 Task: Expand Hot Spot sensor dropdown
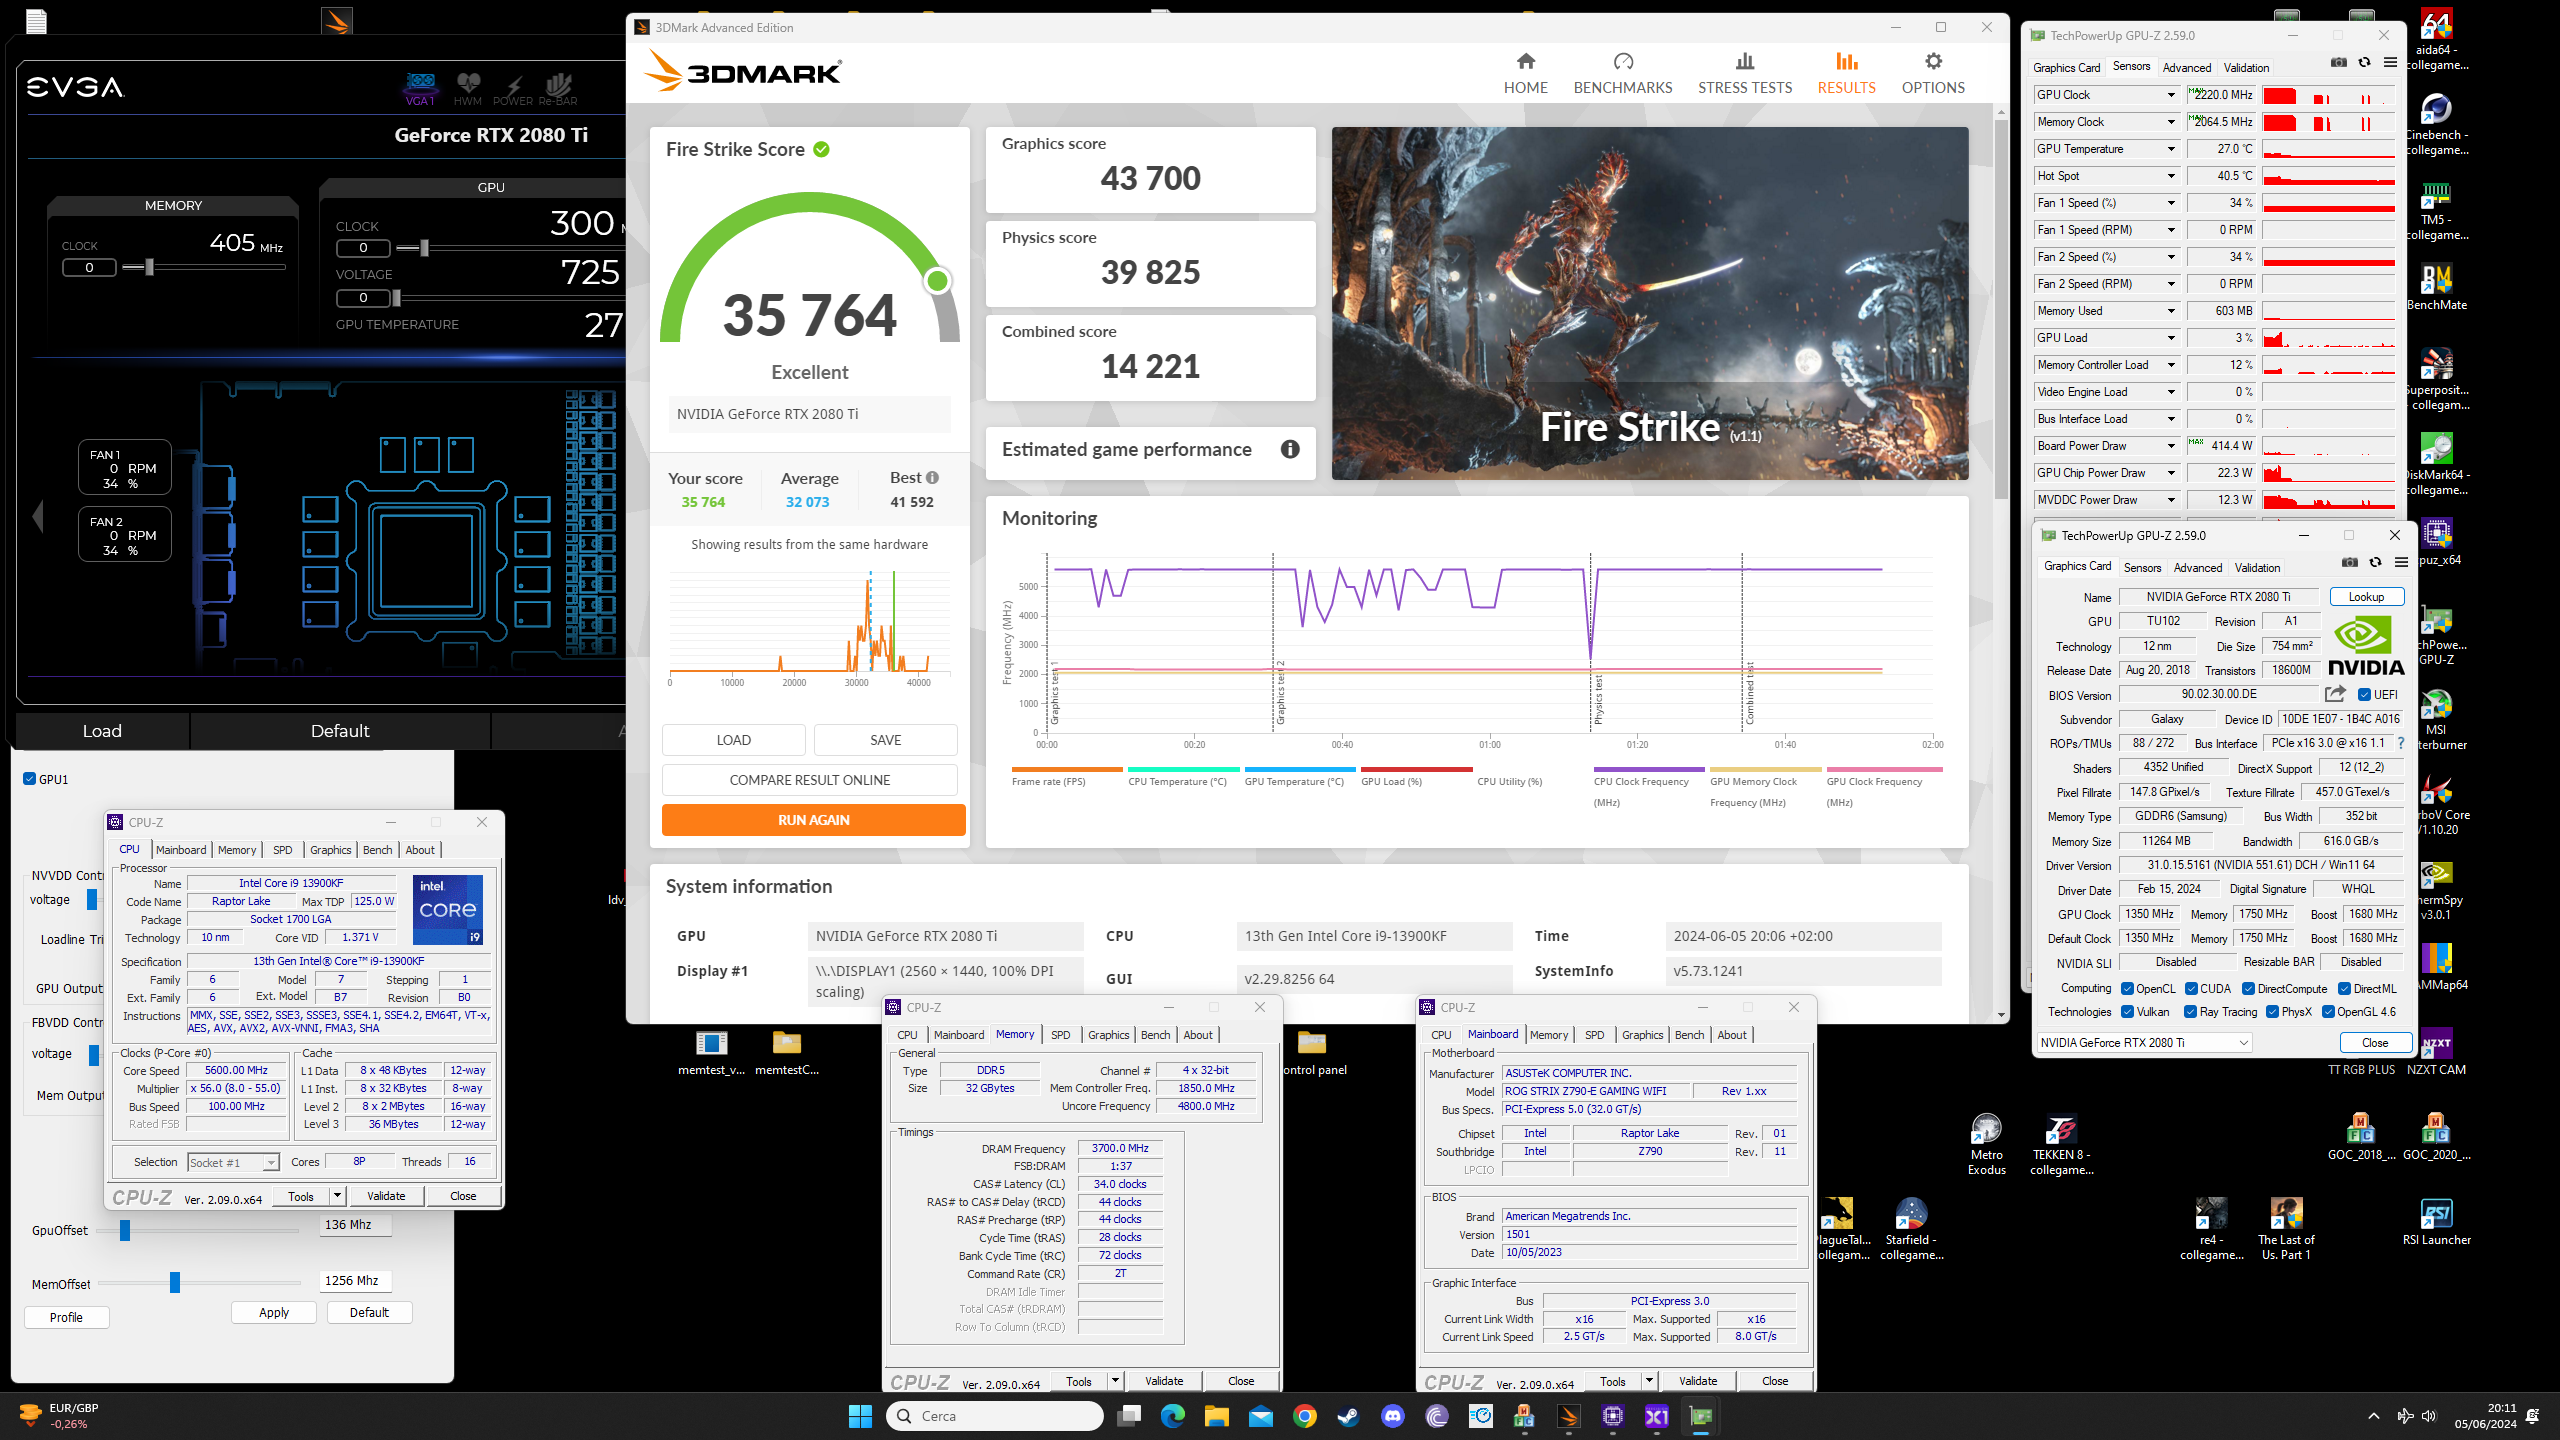coord(2171,176)
